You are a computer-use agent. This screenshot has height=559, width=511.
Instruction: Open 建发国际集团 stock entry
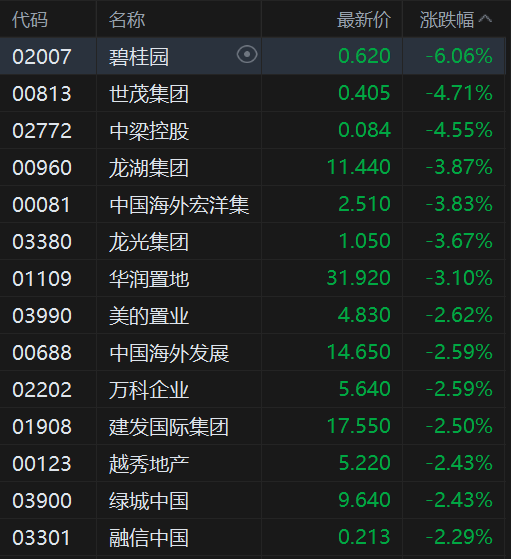click(x=169, y=427)
